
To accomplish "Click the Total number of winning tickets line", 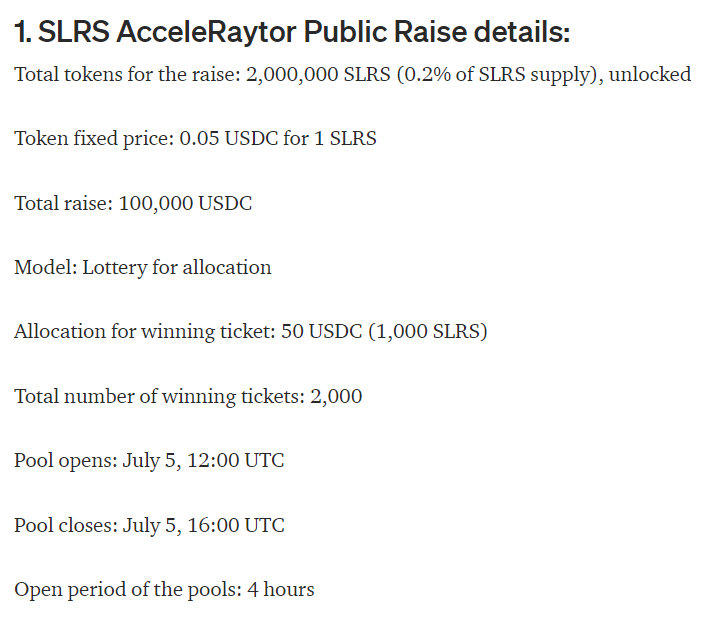I will 188,397.
